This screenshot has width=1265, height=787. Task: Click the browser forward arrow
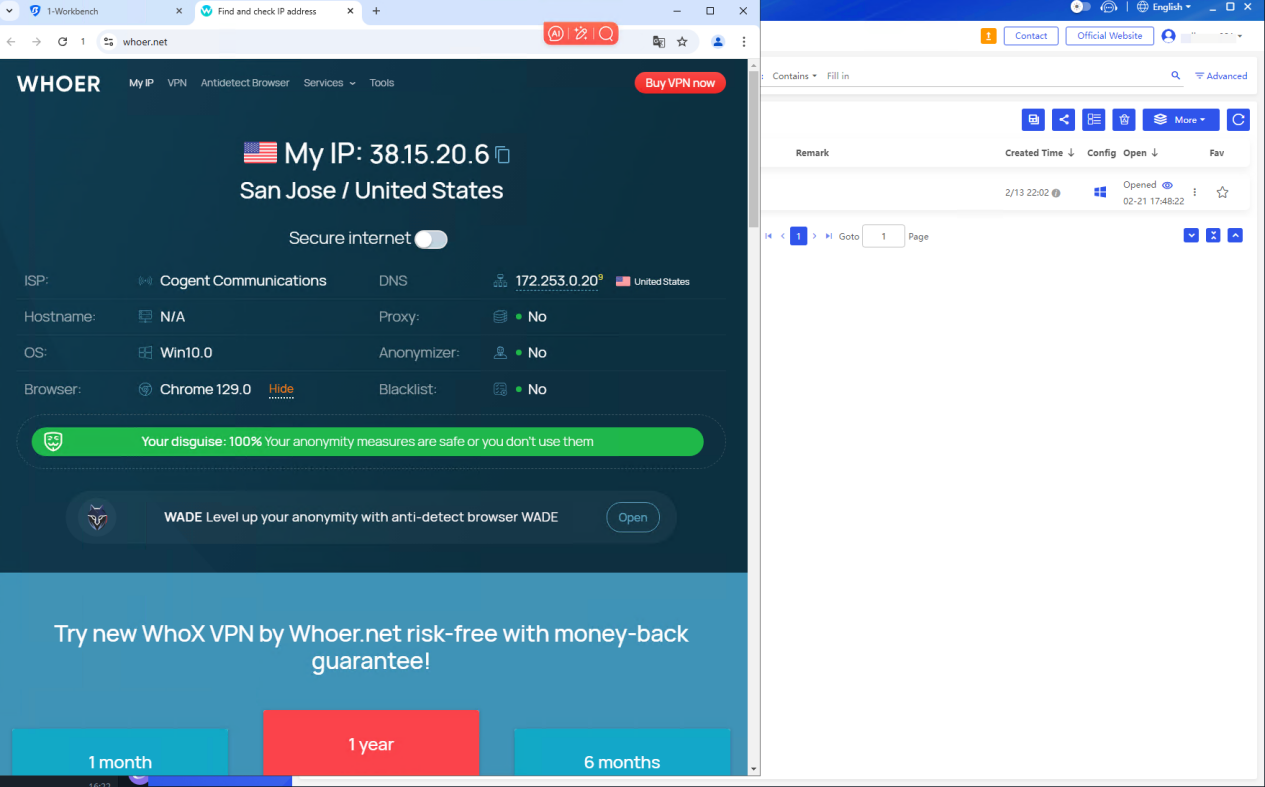point(36,42)
